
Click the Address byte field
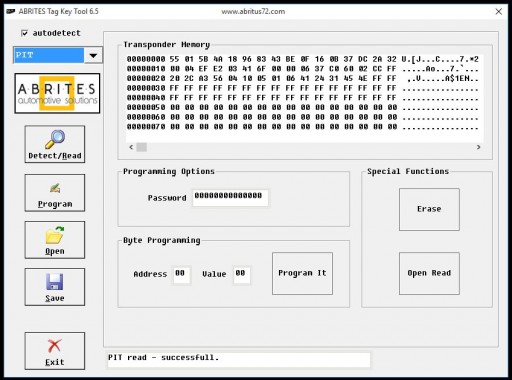181,275
